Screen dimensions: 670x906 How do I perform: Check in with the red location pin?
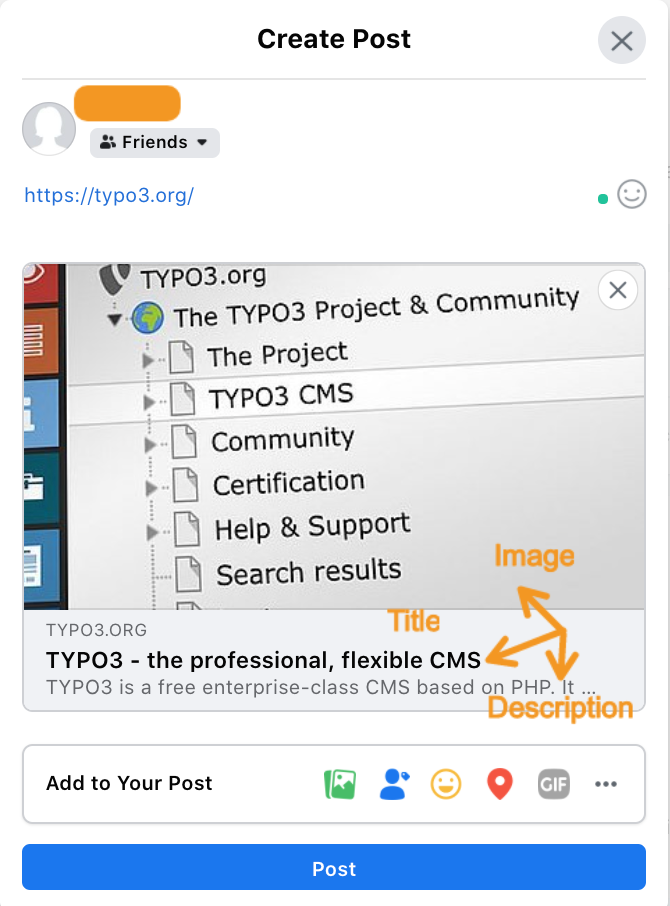pyautogui.click(x=499, y=784)
